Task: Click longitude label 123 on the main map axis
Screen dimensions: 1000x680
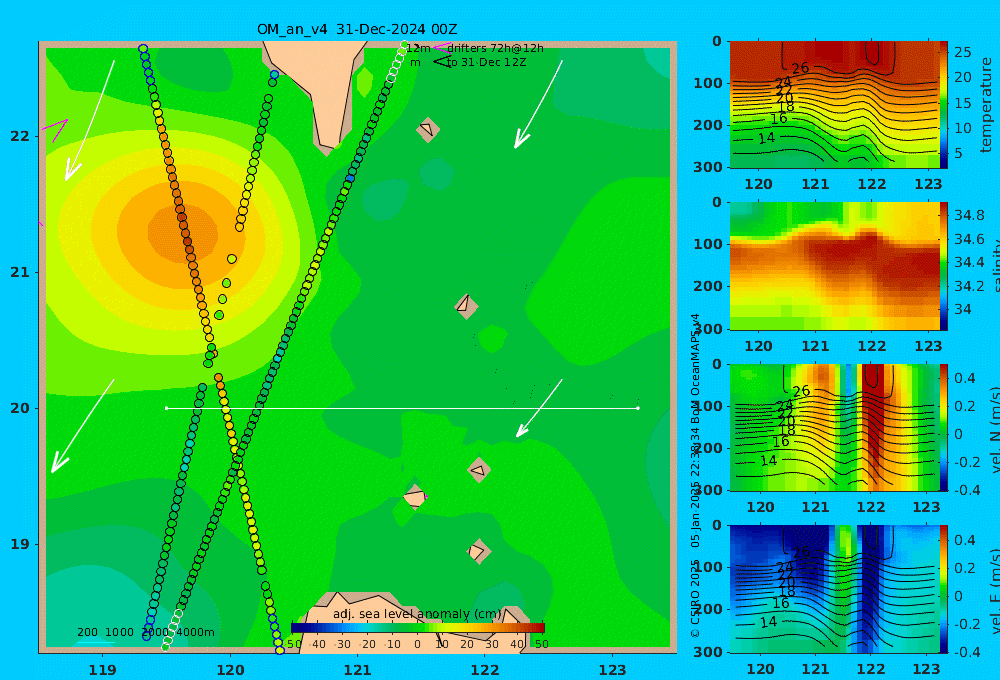Action: (x=613, y=670)
